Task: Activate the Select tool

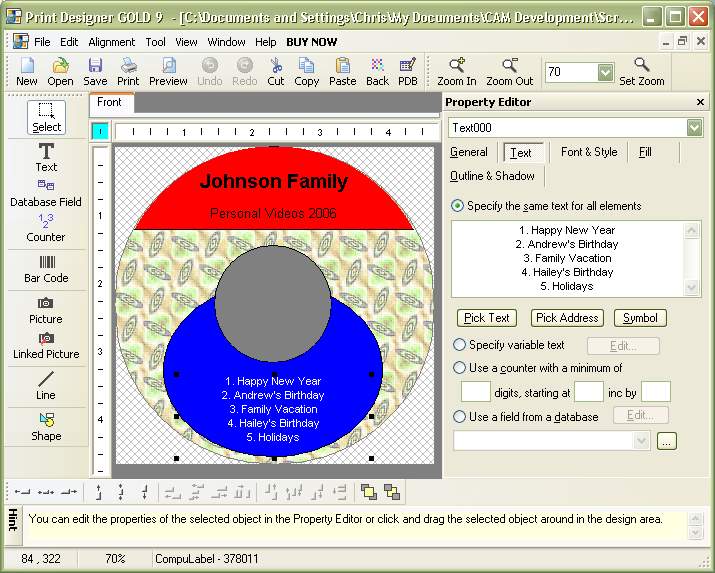Action: [47, 118]
